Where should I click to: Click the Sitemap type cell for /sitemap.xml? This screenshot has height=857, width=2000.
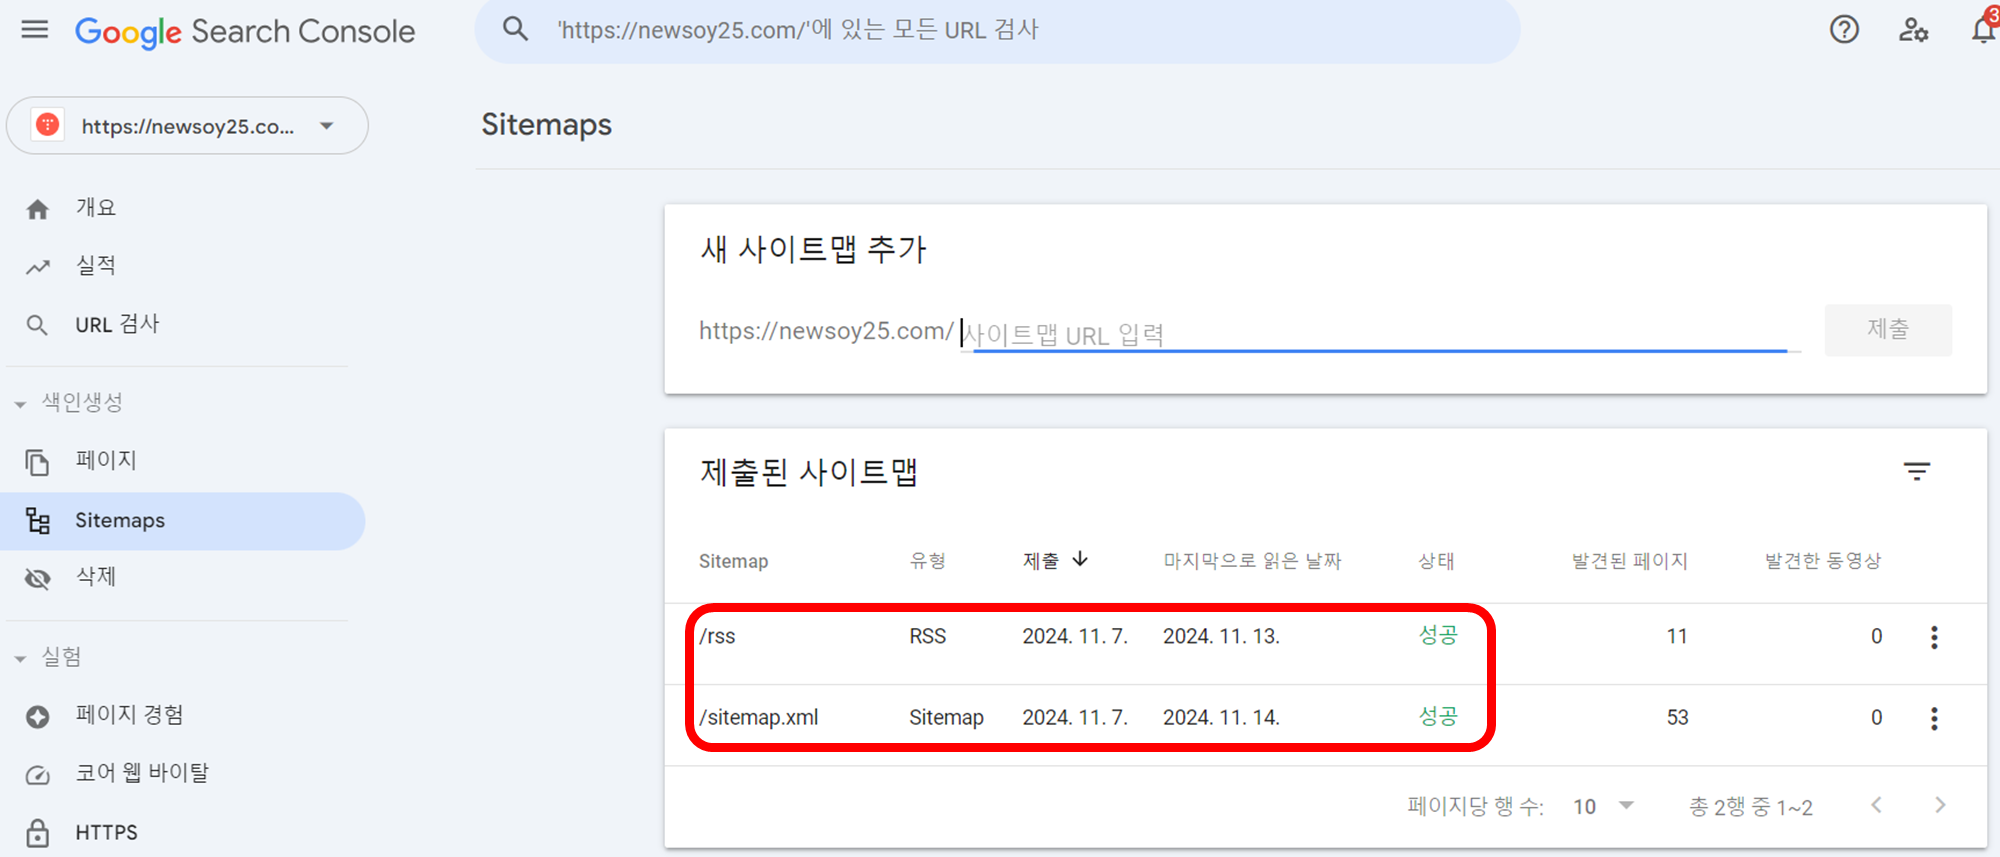(946, 717)
